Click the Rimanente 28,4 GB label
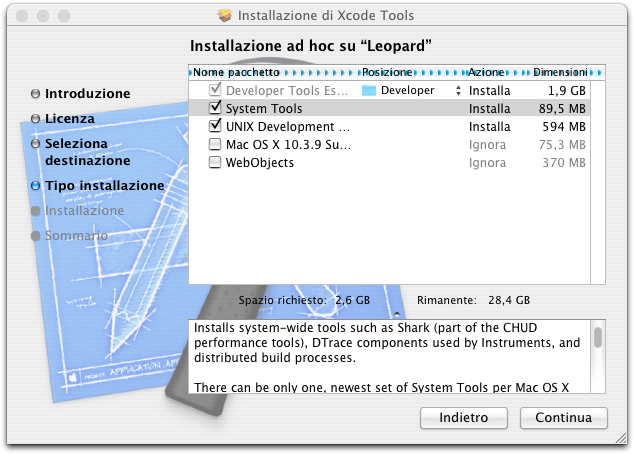The image size is (634, 454). pyautogui.click(x=473, y=300)
